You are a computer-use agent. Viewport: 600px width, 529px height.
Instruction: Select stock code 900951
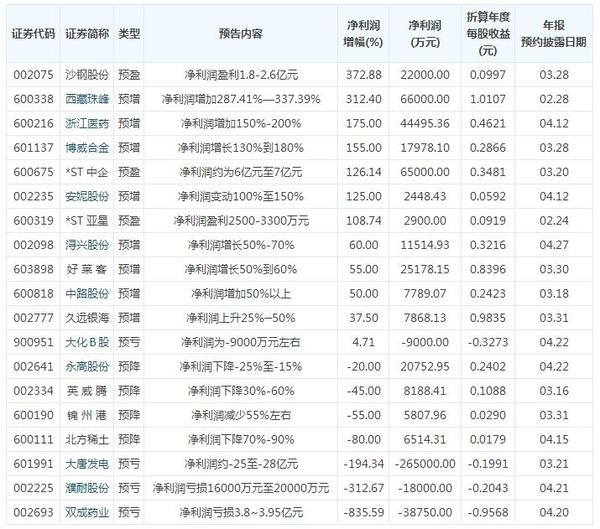coord(33,342)
